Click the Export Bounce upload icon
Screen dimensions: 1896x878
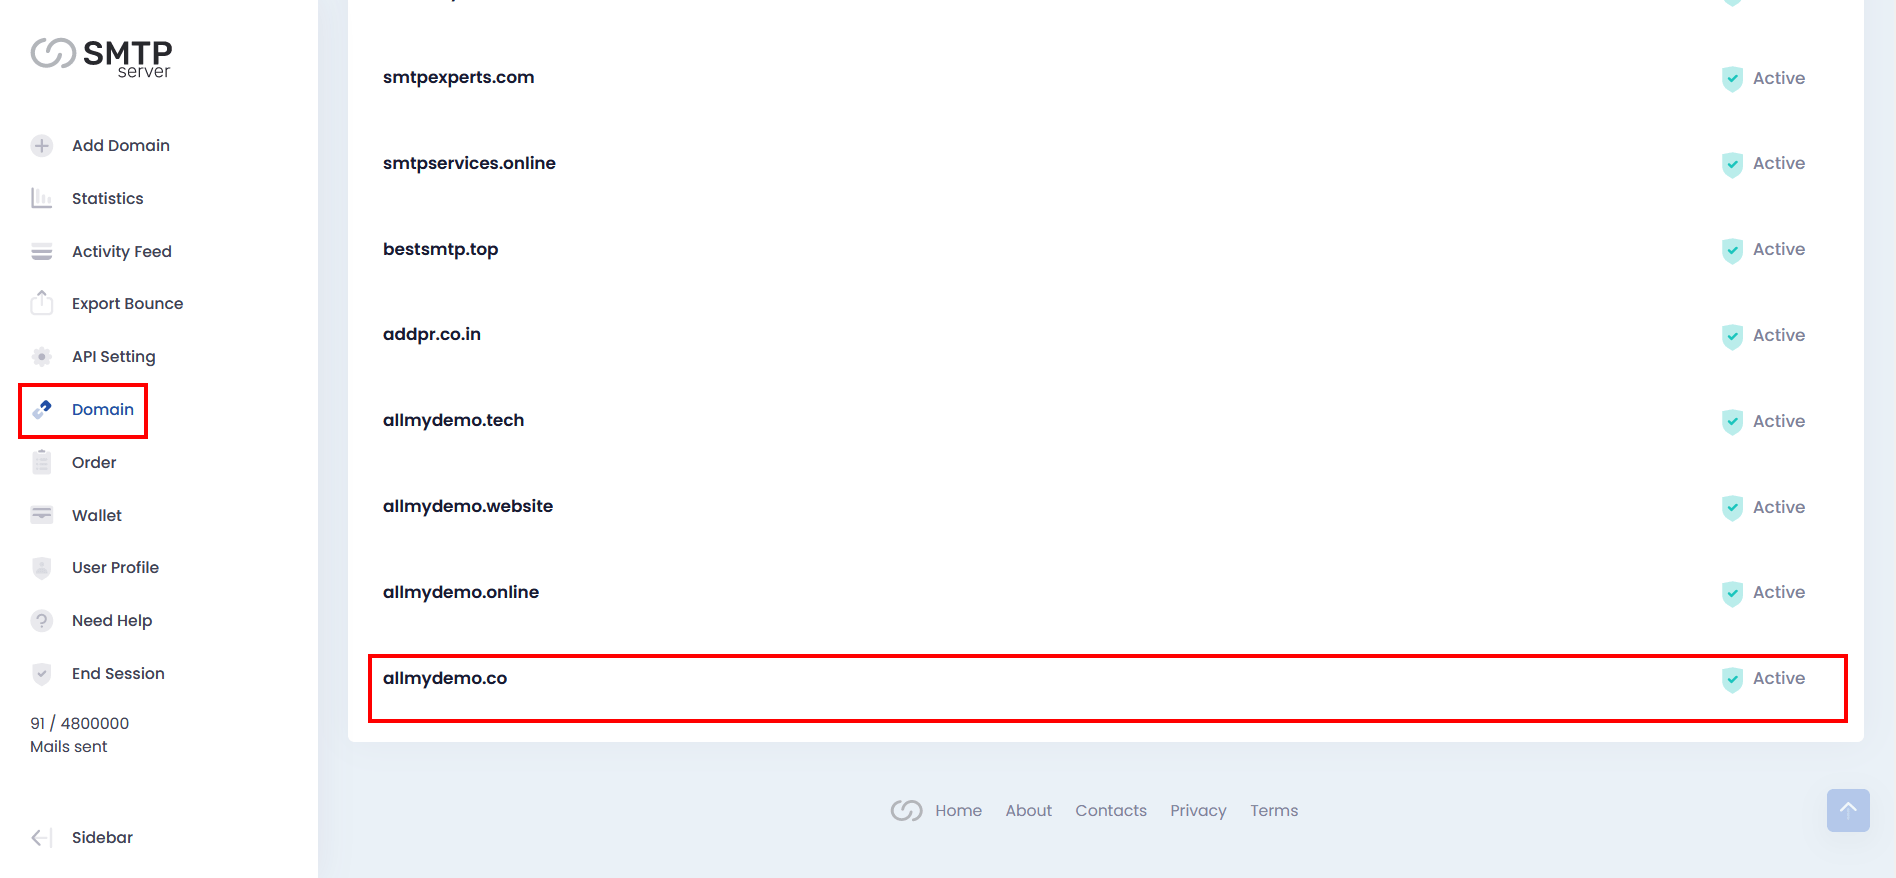(41, 303)
